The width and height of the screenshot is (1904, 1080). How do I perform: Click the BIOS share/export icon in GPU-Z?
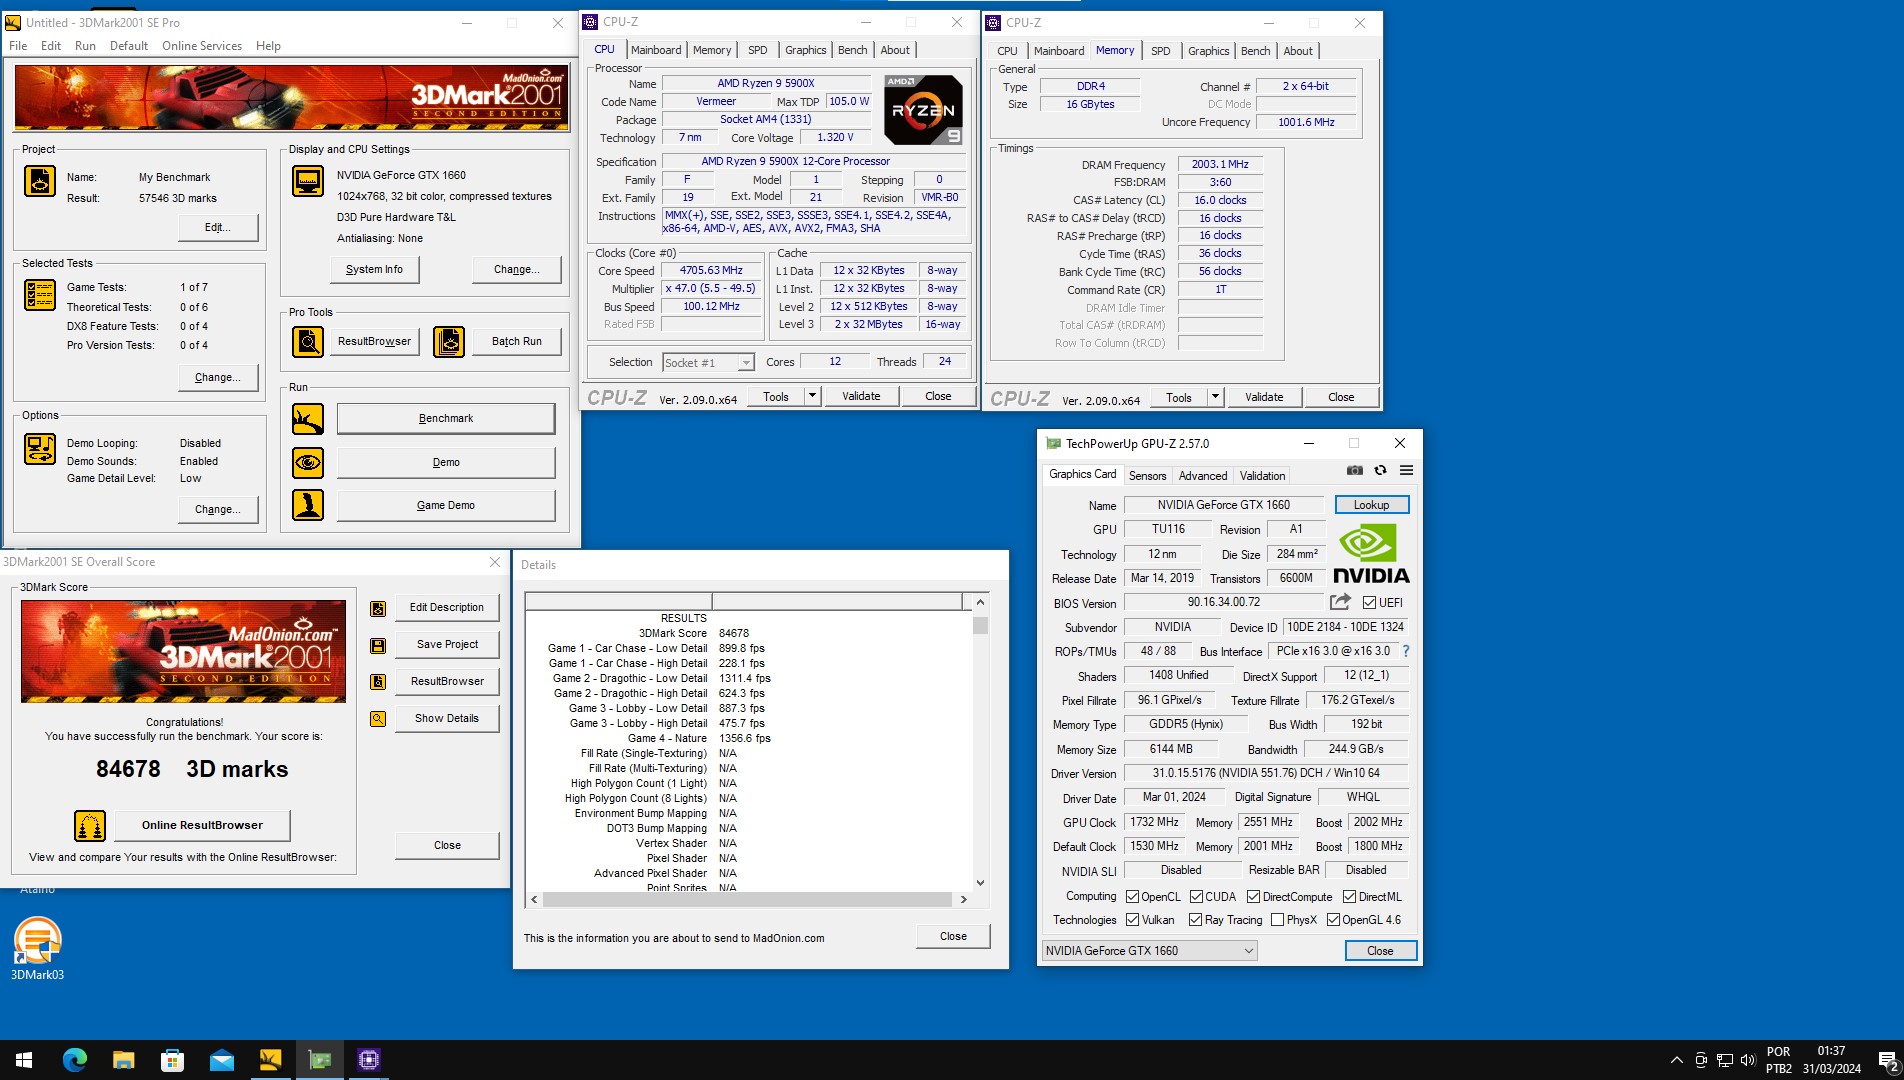(1340, 602)
